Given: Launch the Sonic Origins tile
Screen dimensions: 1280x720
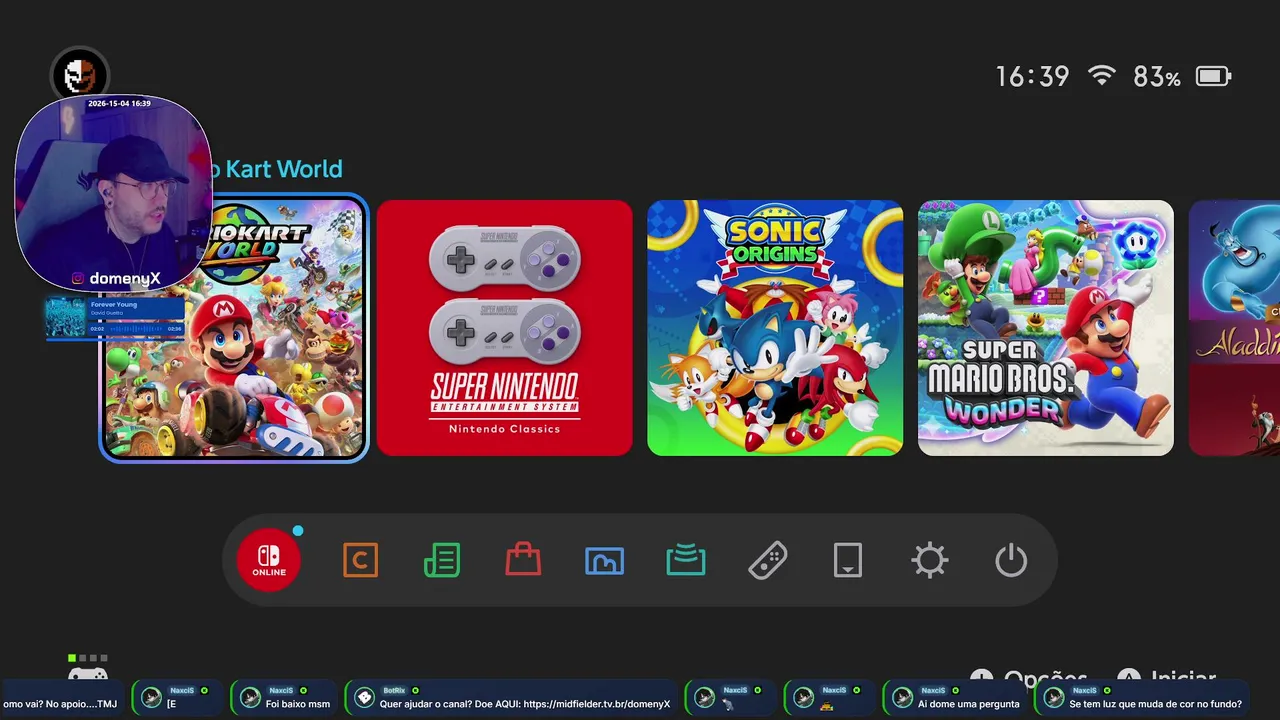Looking at the screenshot, I should click(775, 328).
